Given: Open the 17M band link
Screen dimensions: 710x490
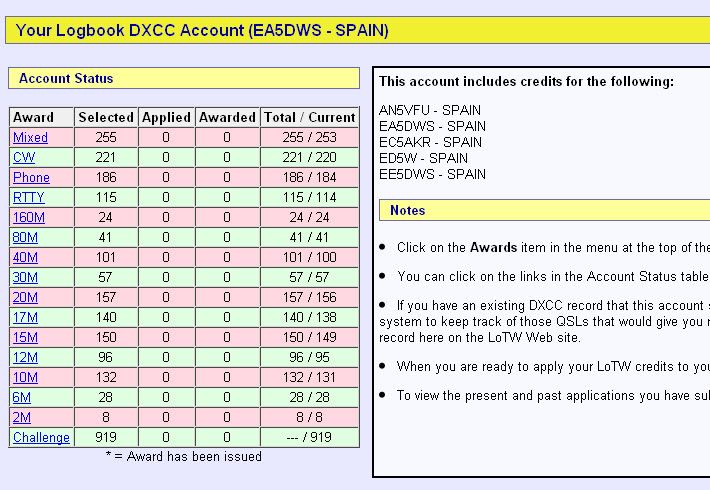Looking at the screenshot, I should click(x=25, y=317).
